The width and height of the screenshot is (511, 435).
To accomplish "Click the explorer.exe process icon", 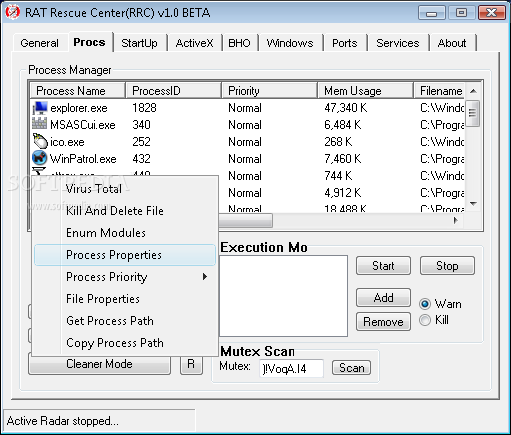I will click(40, 108).
